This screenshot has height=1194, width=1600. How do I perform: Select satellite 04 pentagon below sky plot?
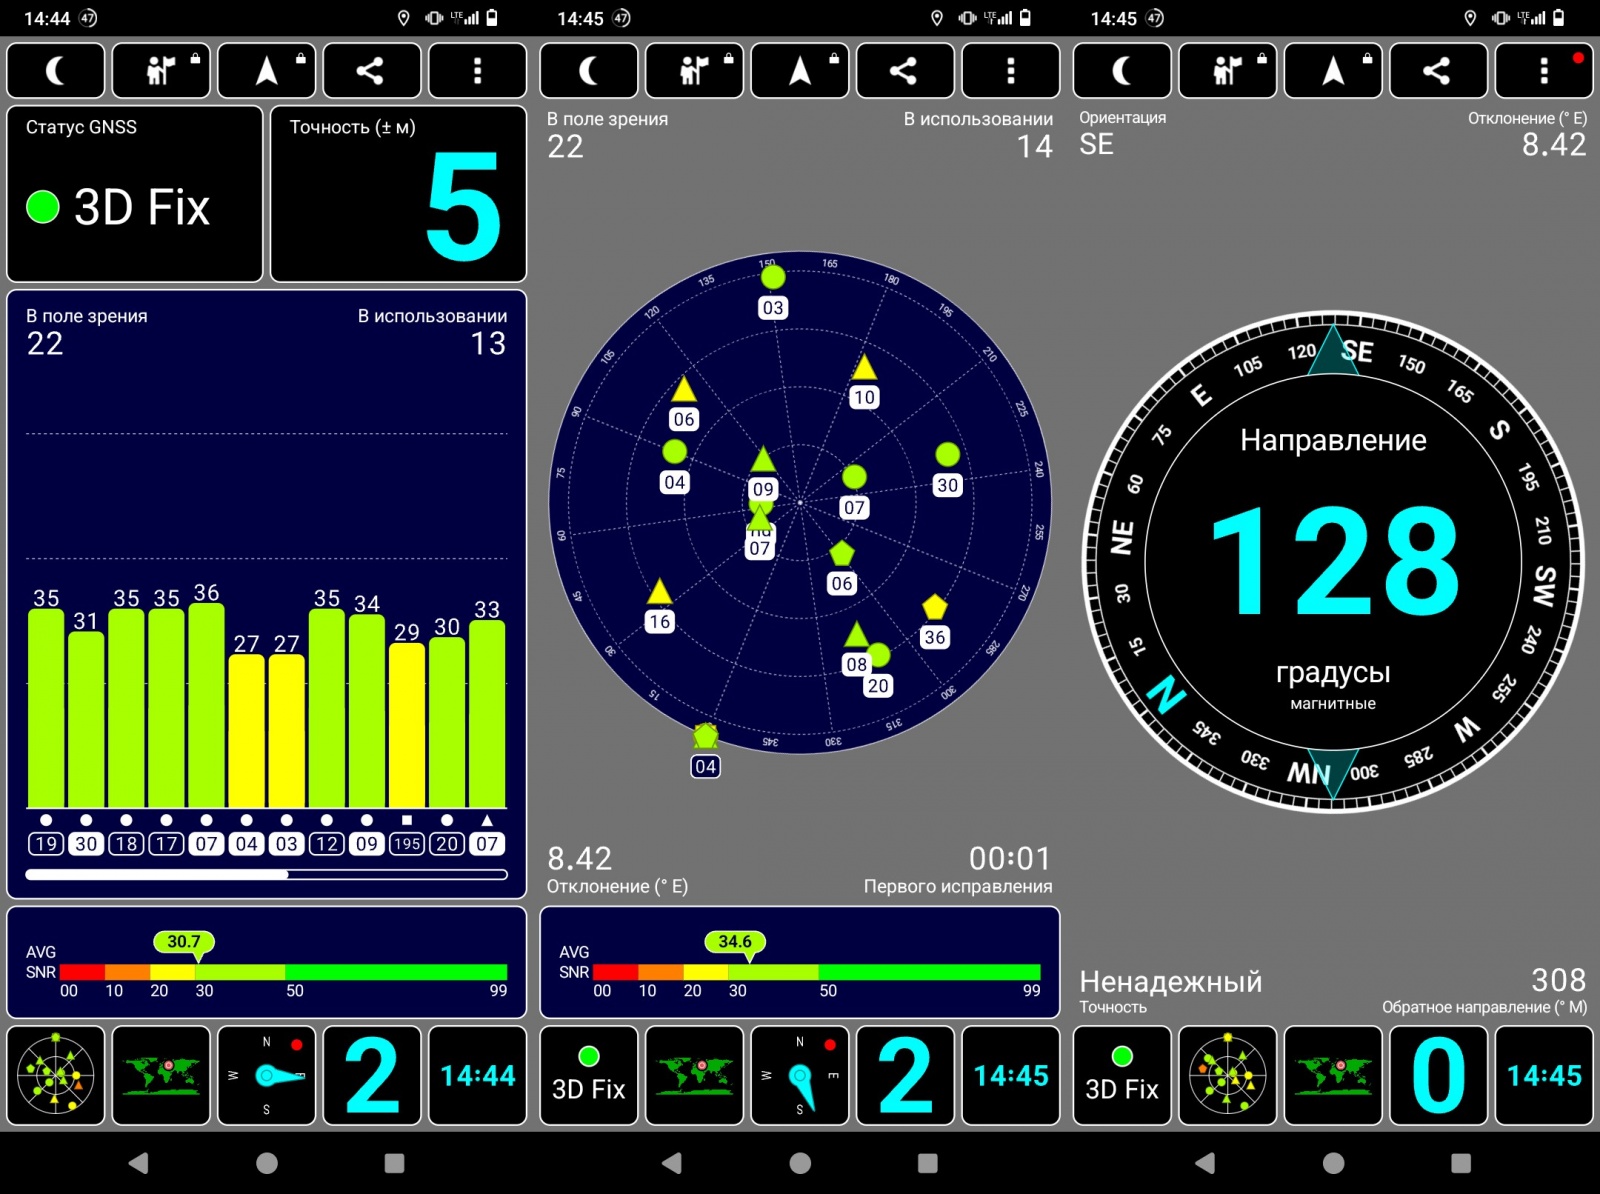705,751
